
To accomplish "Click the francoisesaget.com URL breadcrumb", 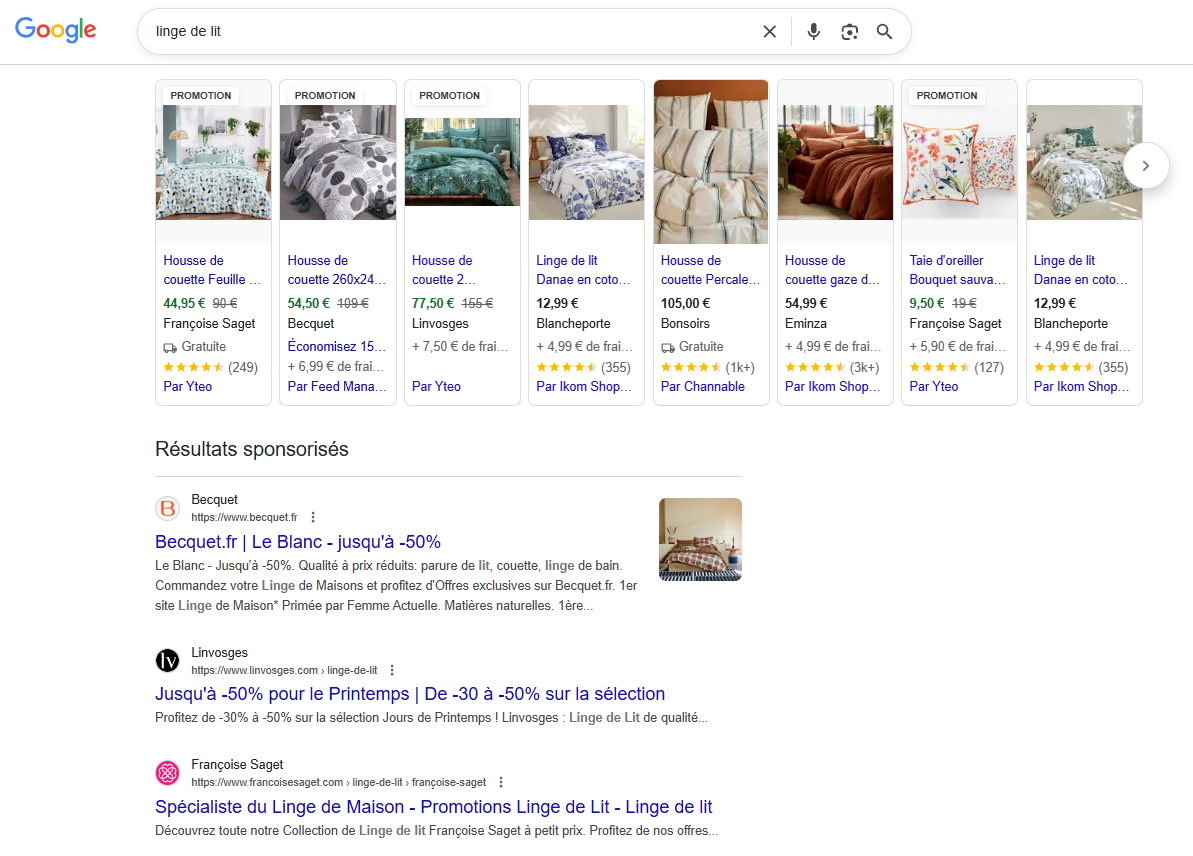I will click(339, 782).
